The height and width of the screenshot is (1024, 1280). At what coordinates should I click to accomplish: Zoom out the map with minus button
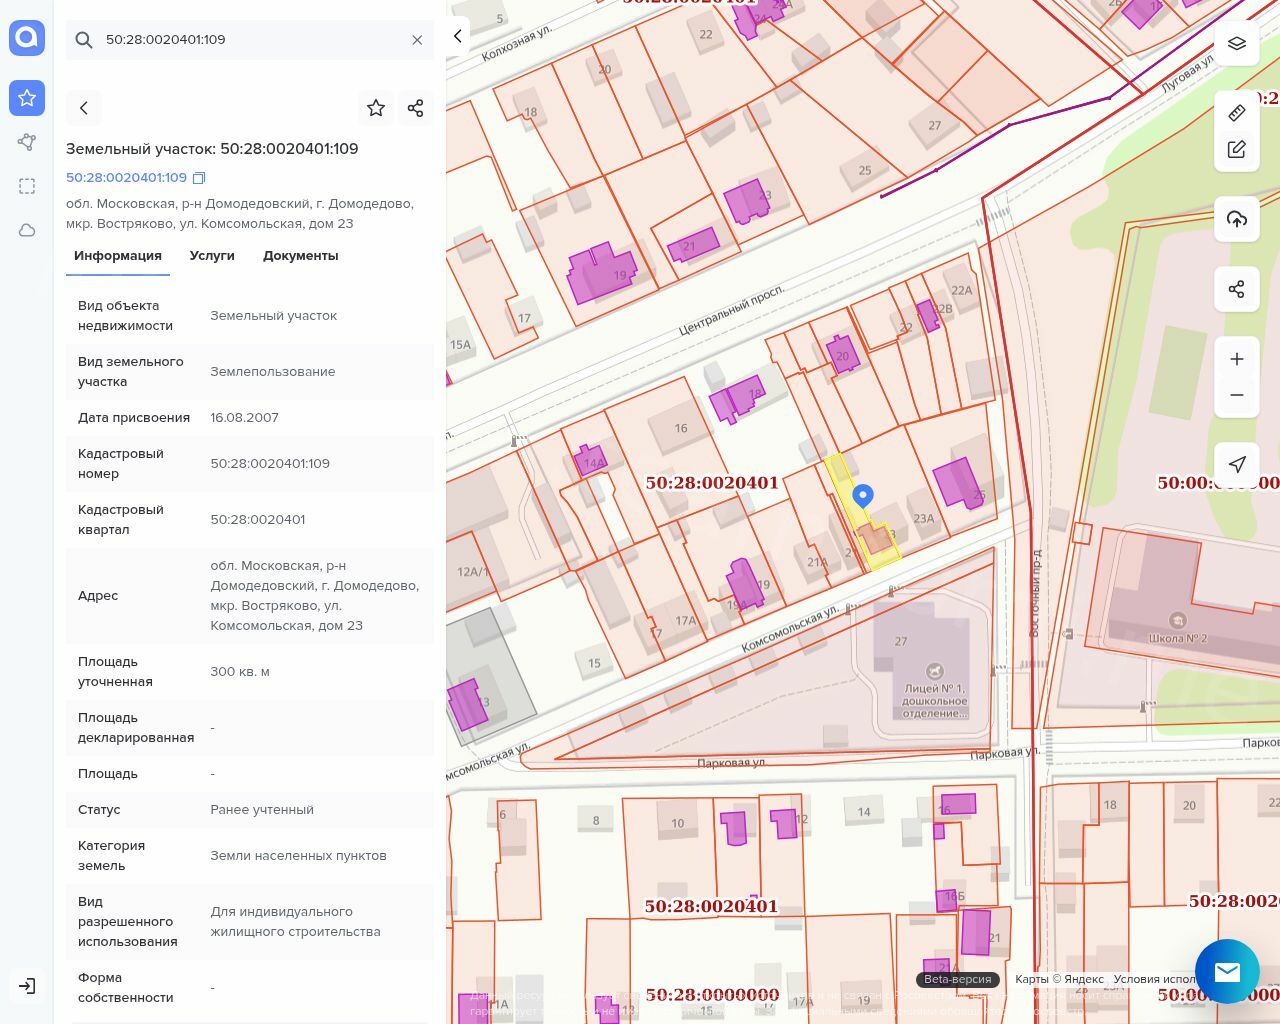1237,395
